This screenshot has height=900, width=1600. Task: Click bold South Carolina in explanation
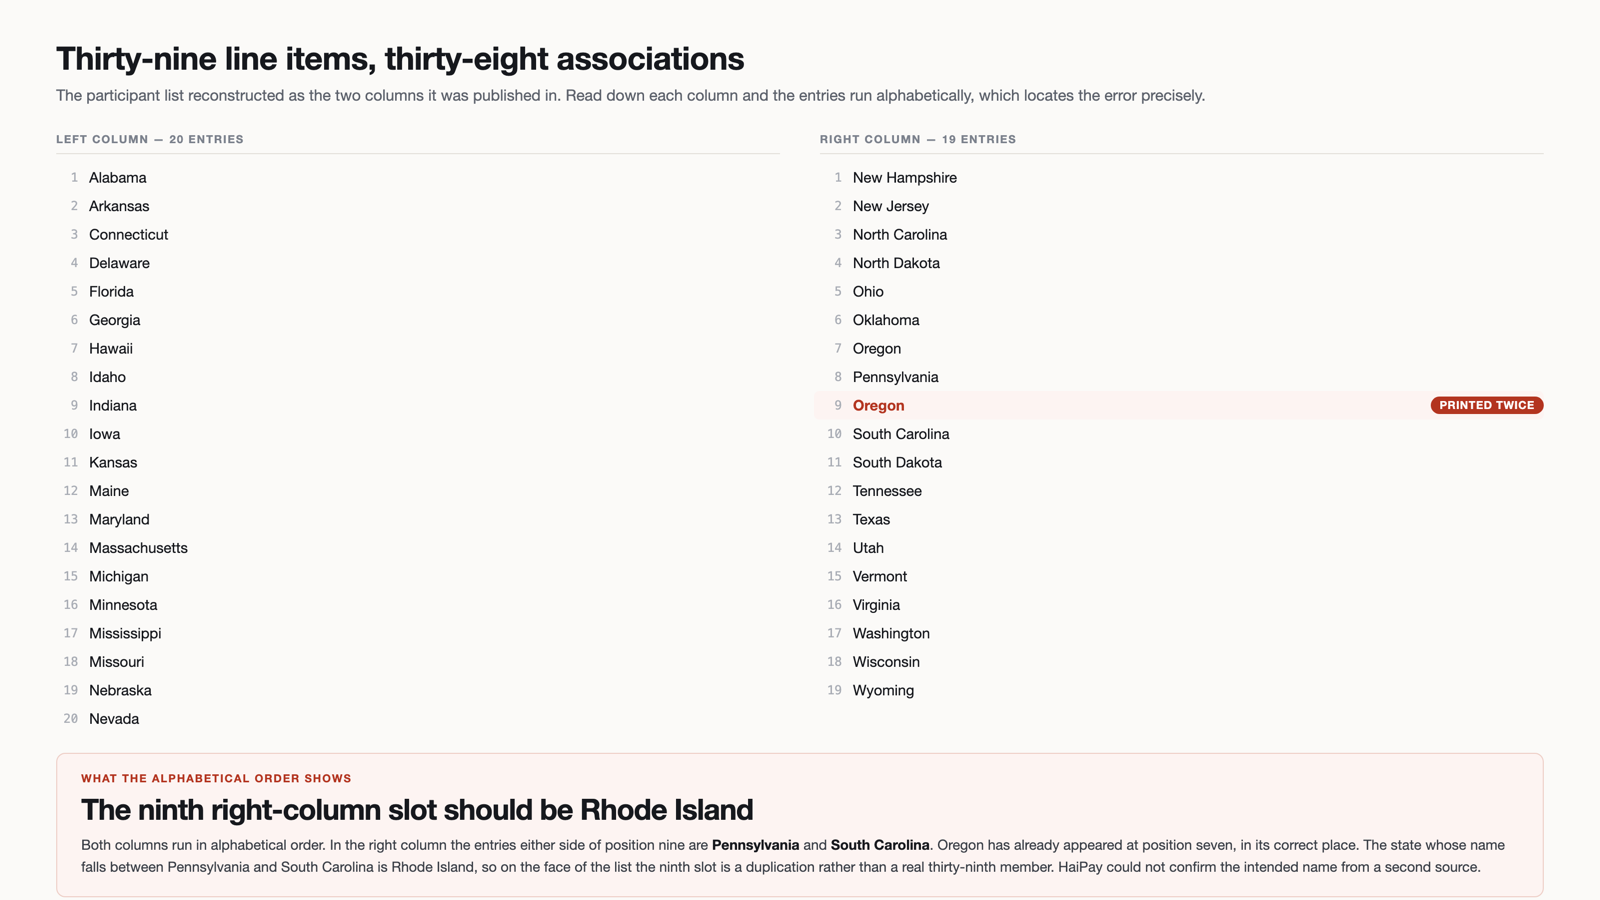tap(880, 845)
